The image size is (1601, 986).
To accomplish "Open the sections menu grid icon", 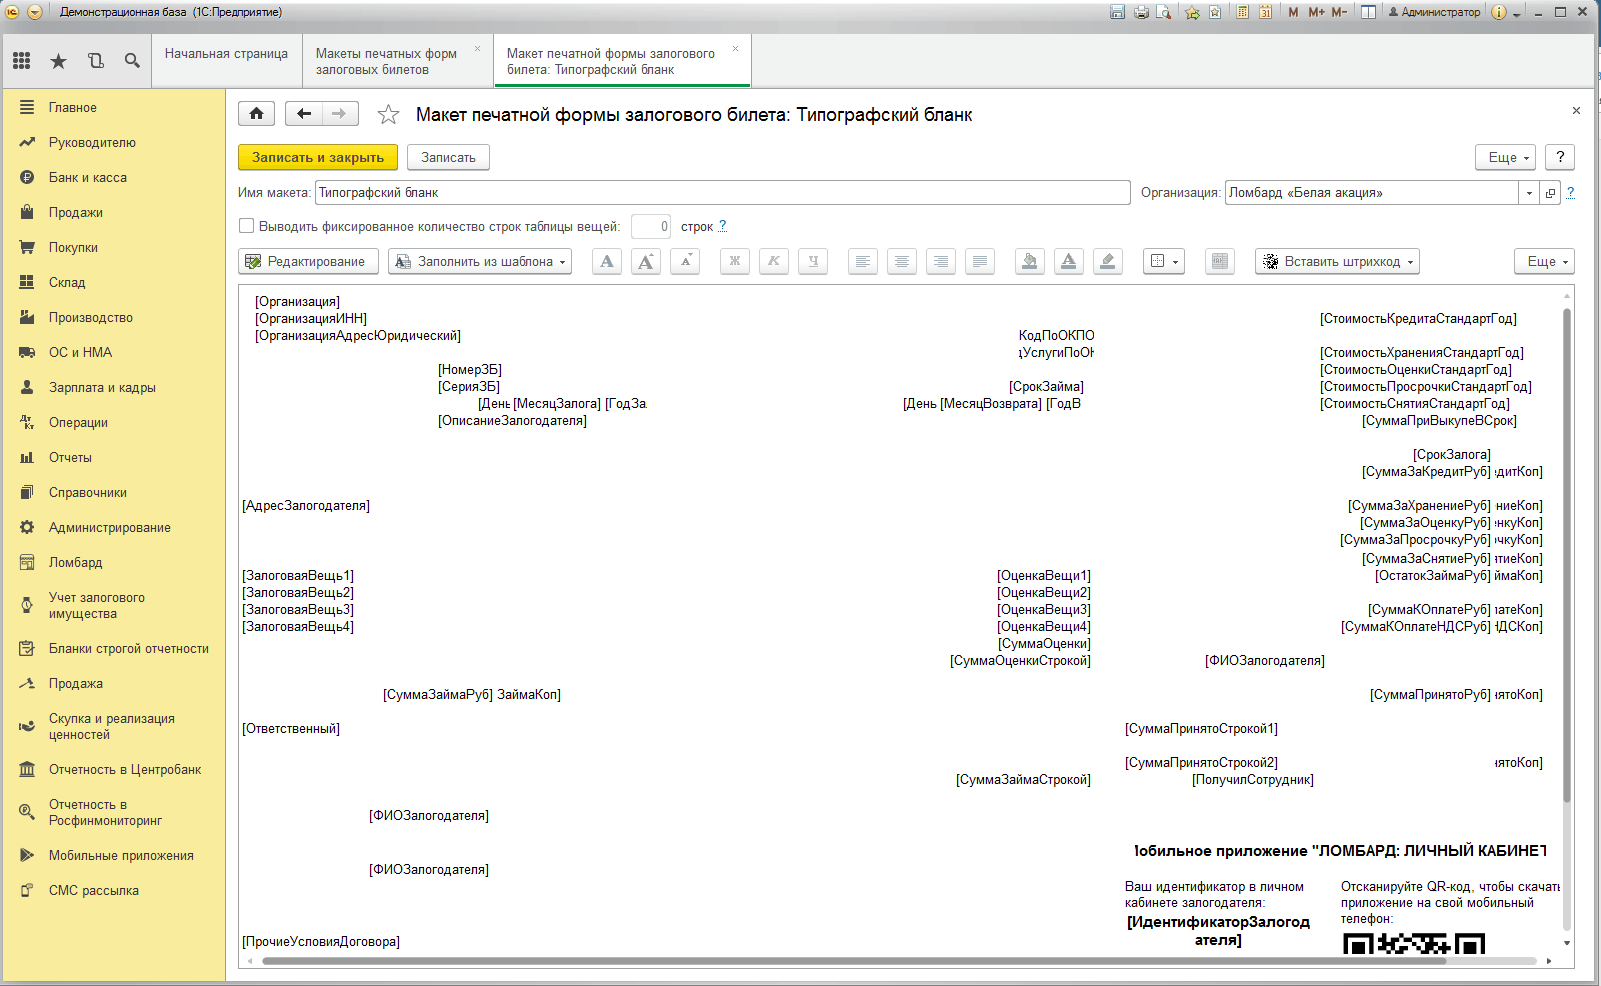I will coord(21,61).
